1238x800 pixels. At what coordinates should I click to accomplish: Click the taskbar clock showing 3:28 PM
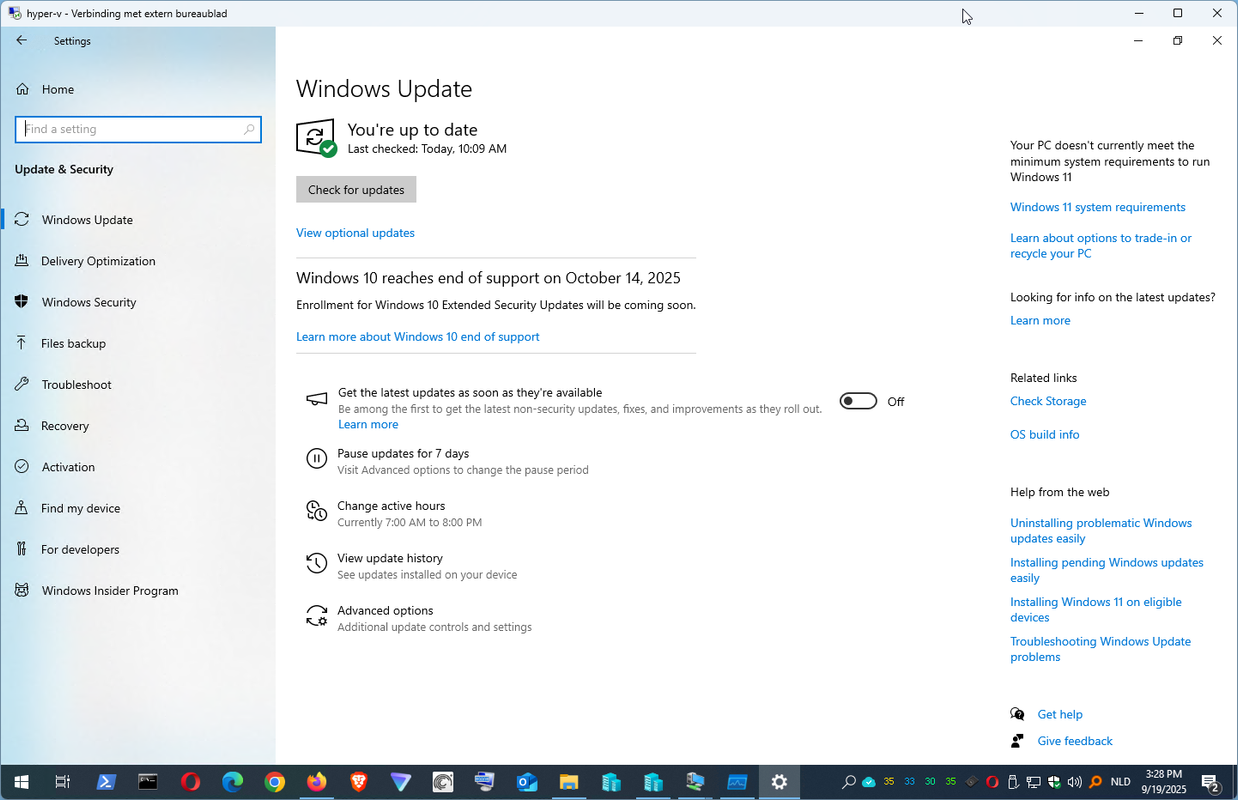(1164, 782)
